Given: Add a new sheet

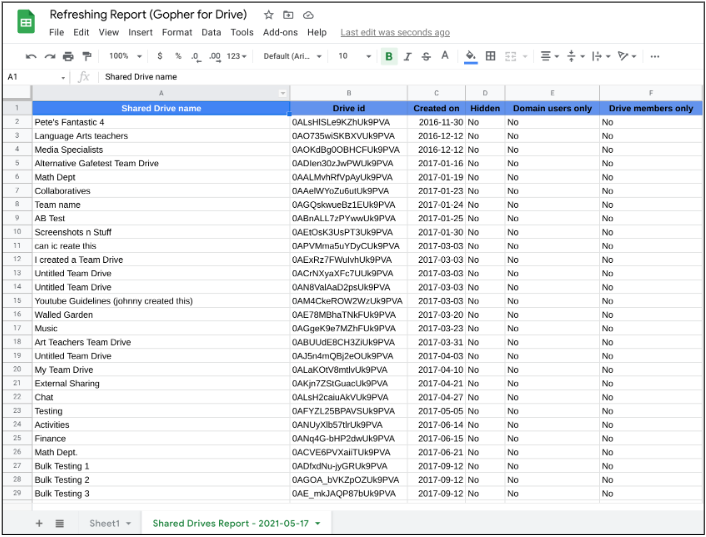Looking at the screenshot, I should click(39, 523).
